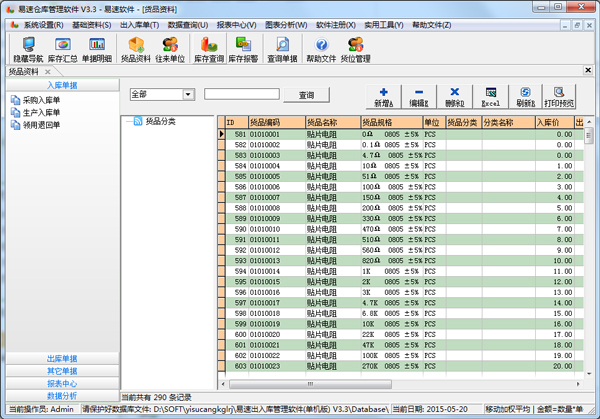Click the 库存报警 toolbar icon

[x=243, y=49]
